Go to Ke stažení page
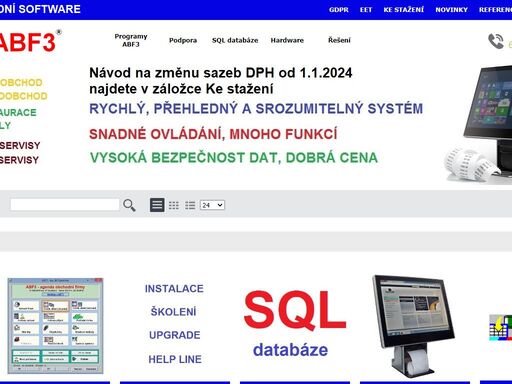 point(404,10)
